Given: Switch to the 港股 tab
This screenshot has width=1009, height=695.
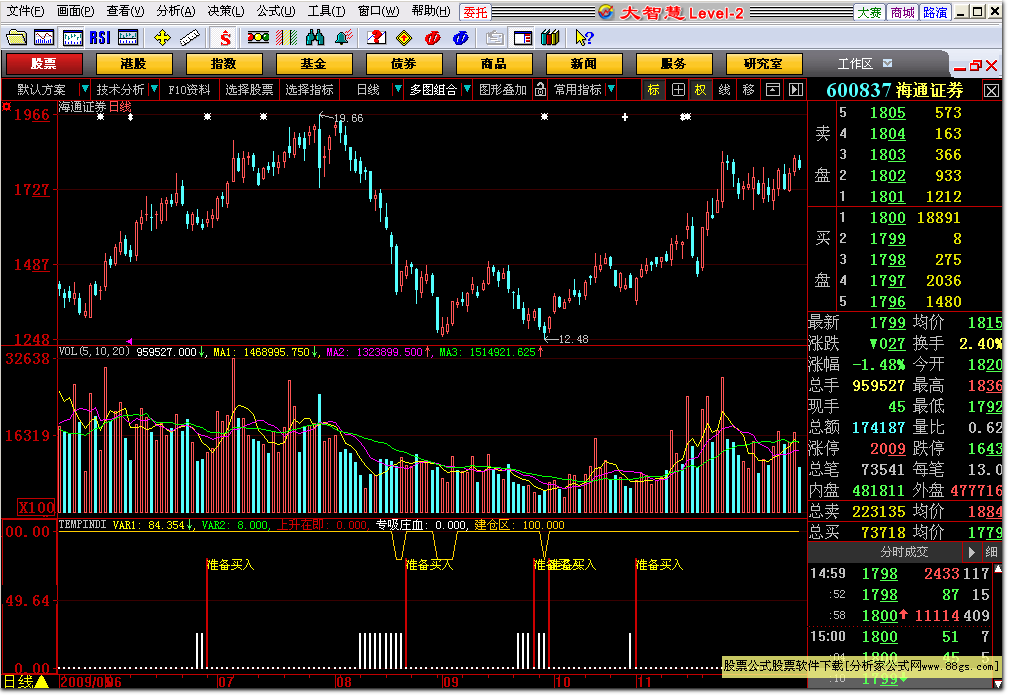Looking at the screenshot, I should point(134,64).
